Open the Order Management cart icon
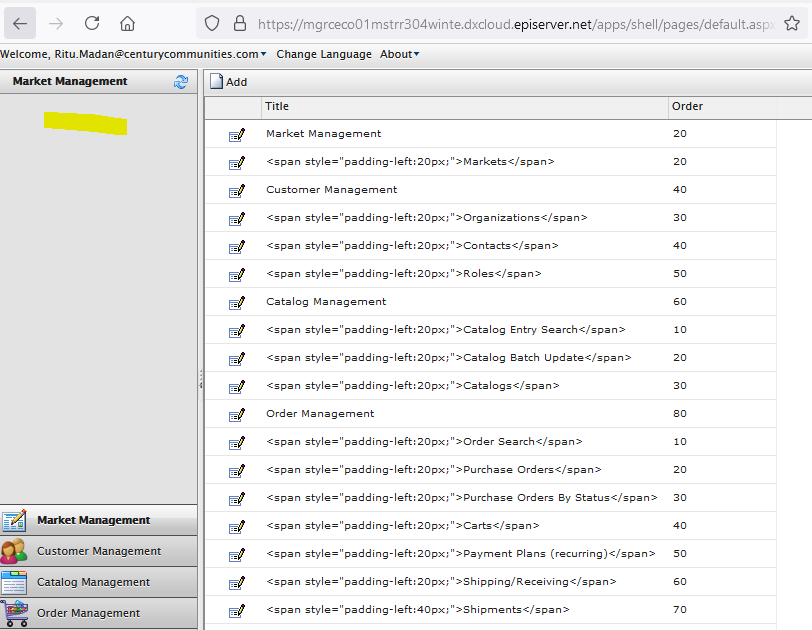The image size is (812, 630). 14,613
